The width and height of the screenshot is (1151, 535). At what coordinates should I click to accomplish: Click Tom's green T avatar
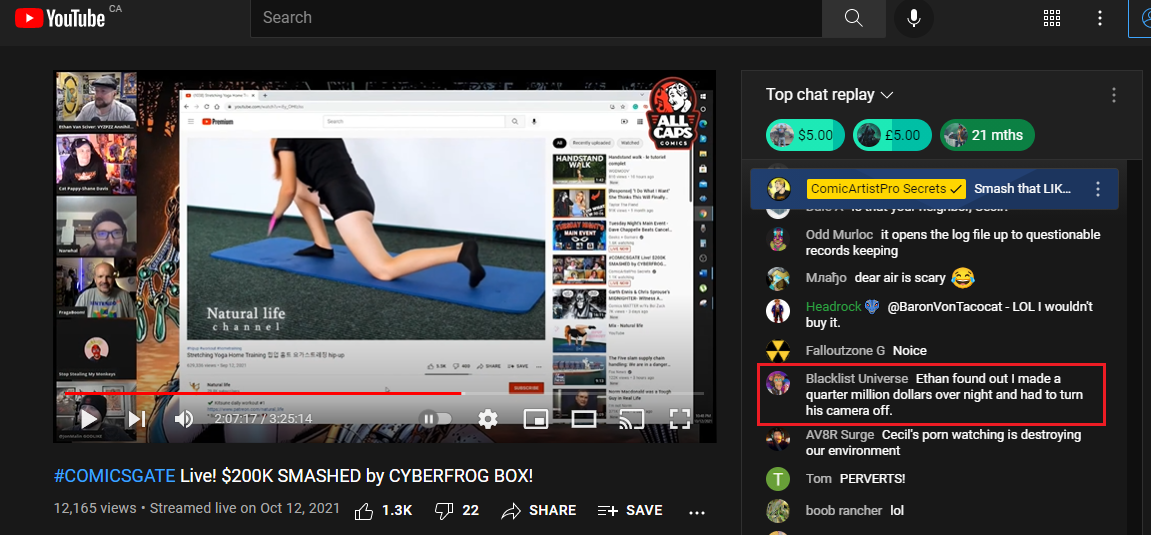[778, 479]
